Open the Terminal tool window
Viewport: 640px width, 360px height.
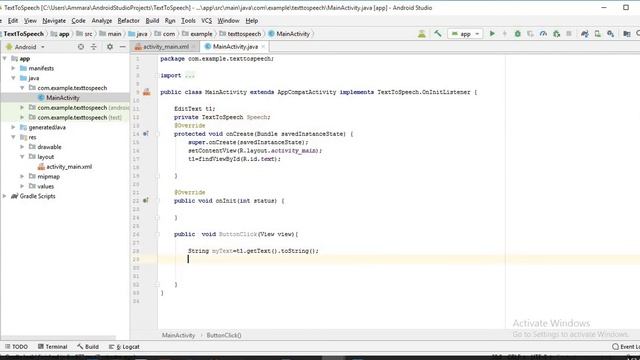pos(53,347)
